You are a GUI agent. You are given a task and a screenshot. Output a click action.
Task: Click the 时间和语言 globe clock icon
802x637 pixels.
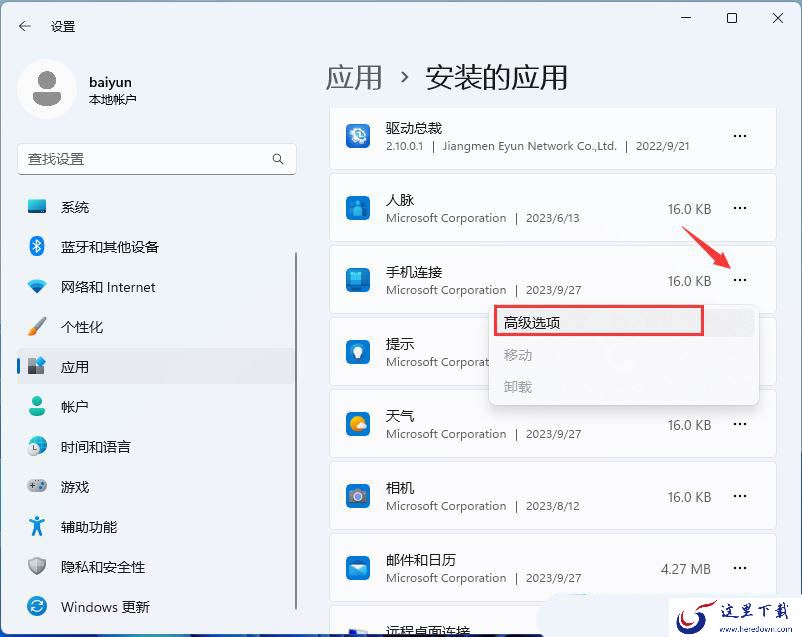point(37,446)
